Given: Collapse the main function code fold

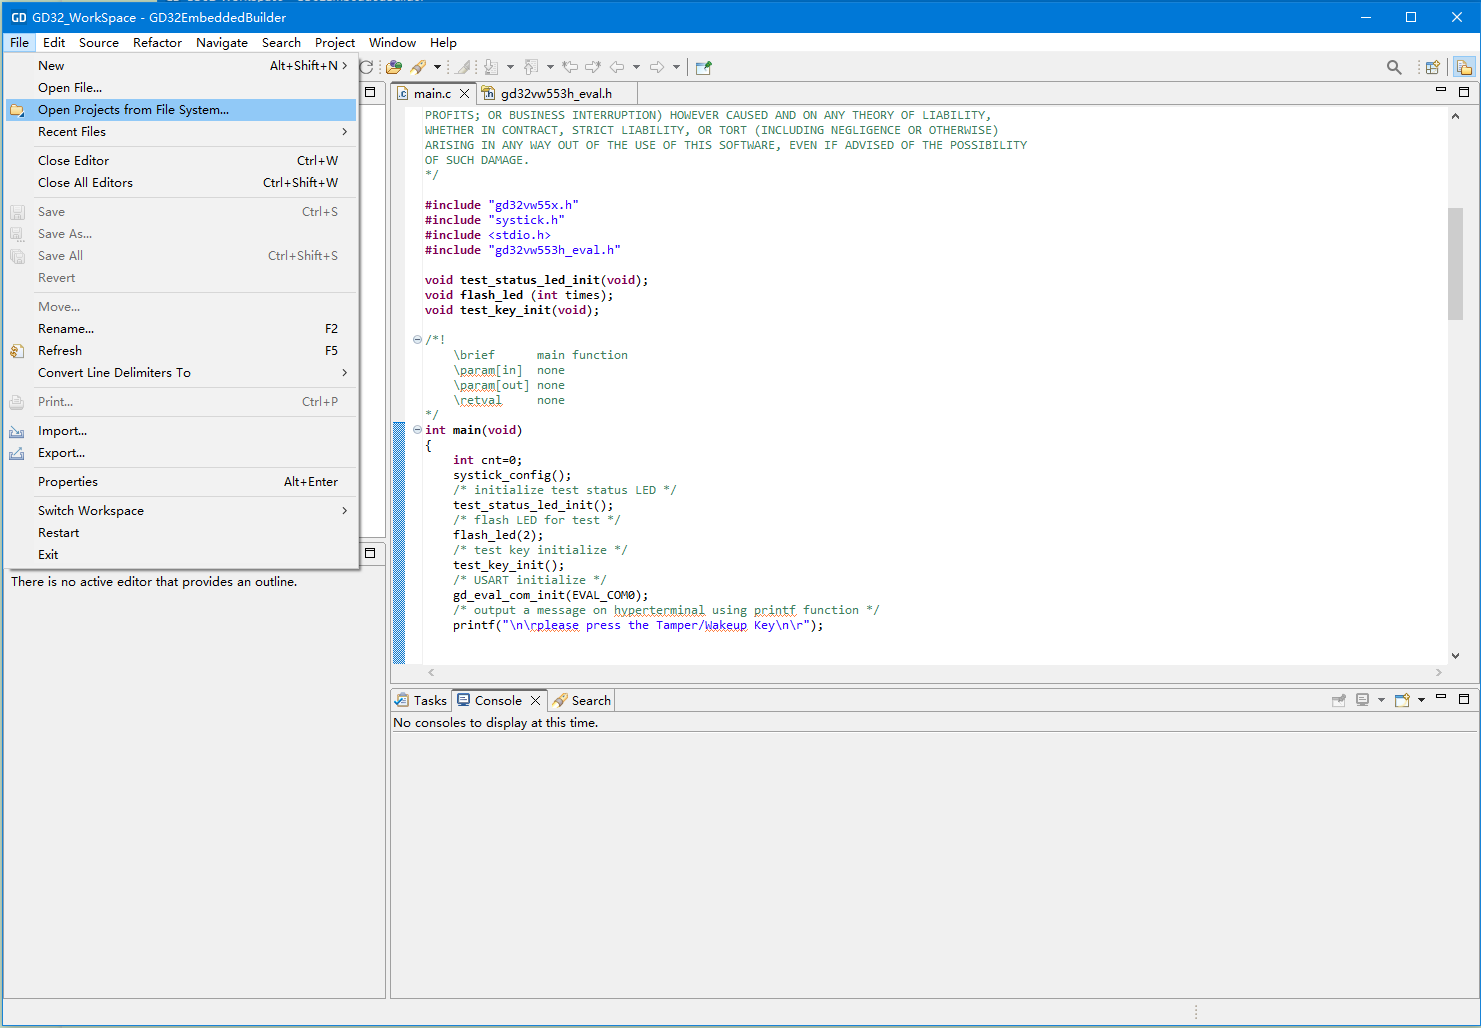Looking at the screenshot, I should click(x=417, y=430).
